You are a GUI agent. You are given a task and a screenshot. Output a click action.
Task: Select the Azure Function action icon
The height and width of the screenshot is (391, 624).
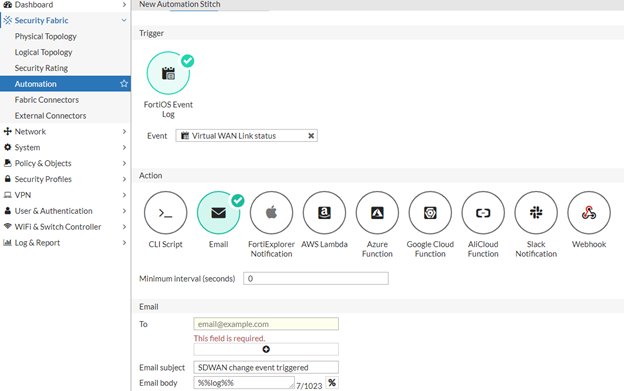[x=377, y=213]
